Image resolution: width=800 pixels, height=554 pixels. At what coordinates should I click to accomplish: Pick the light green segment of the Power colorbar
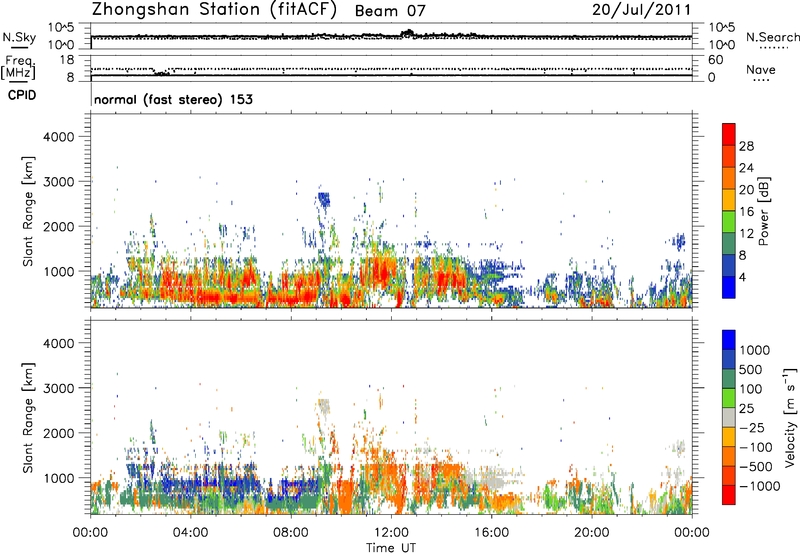[729, 222]
